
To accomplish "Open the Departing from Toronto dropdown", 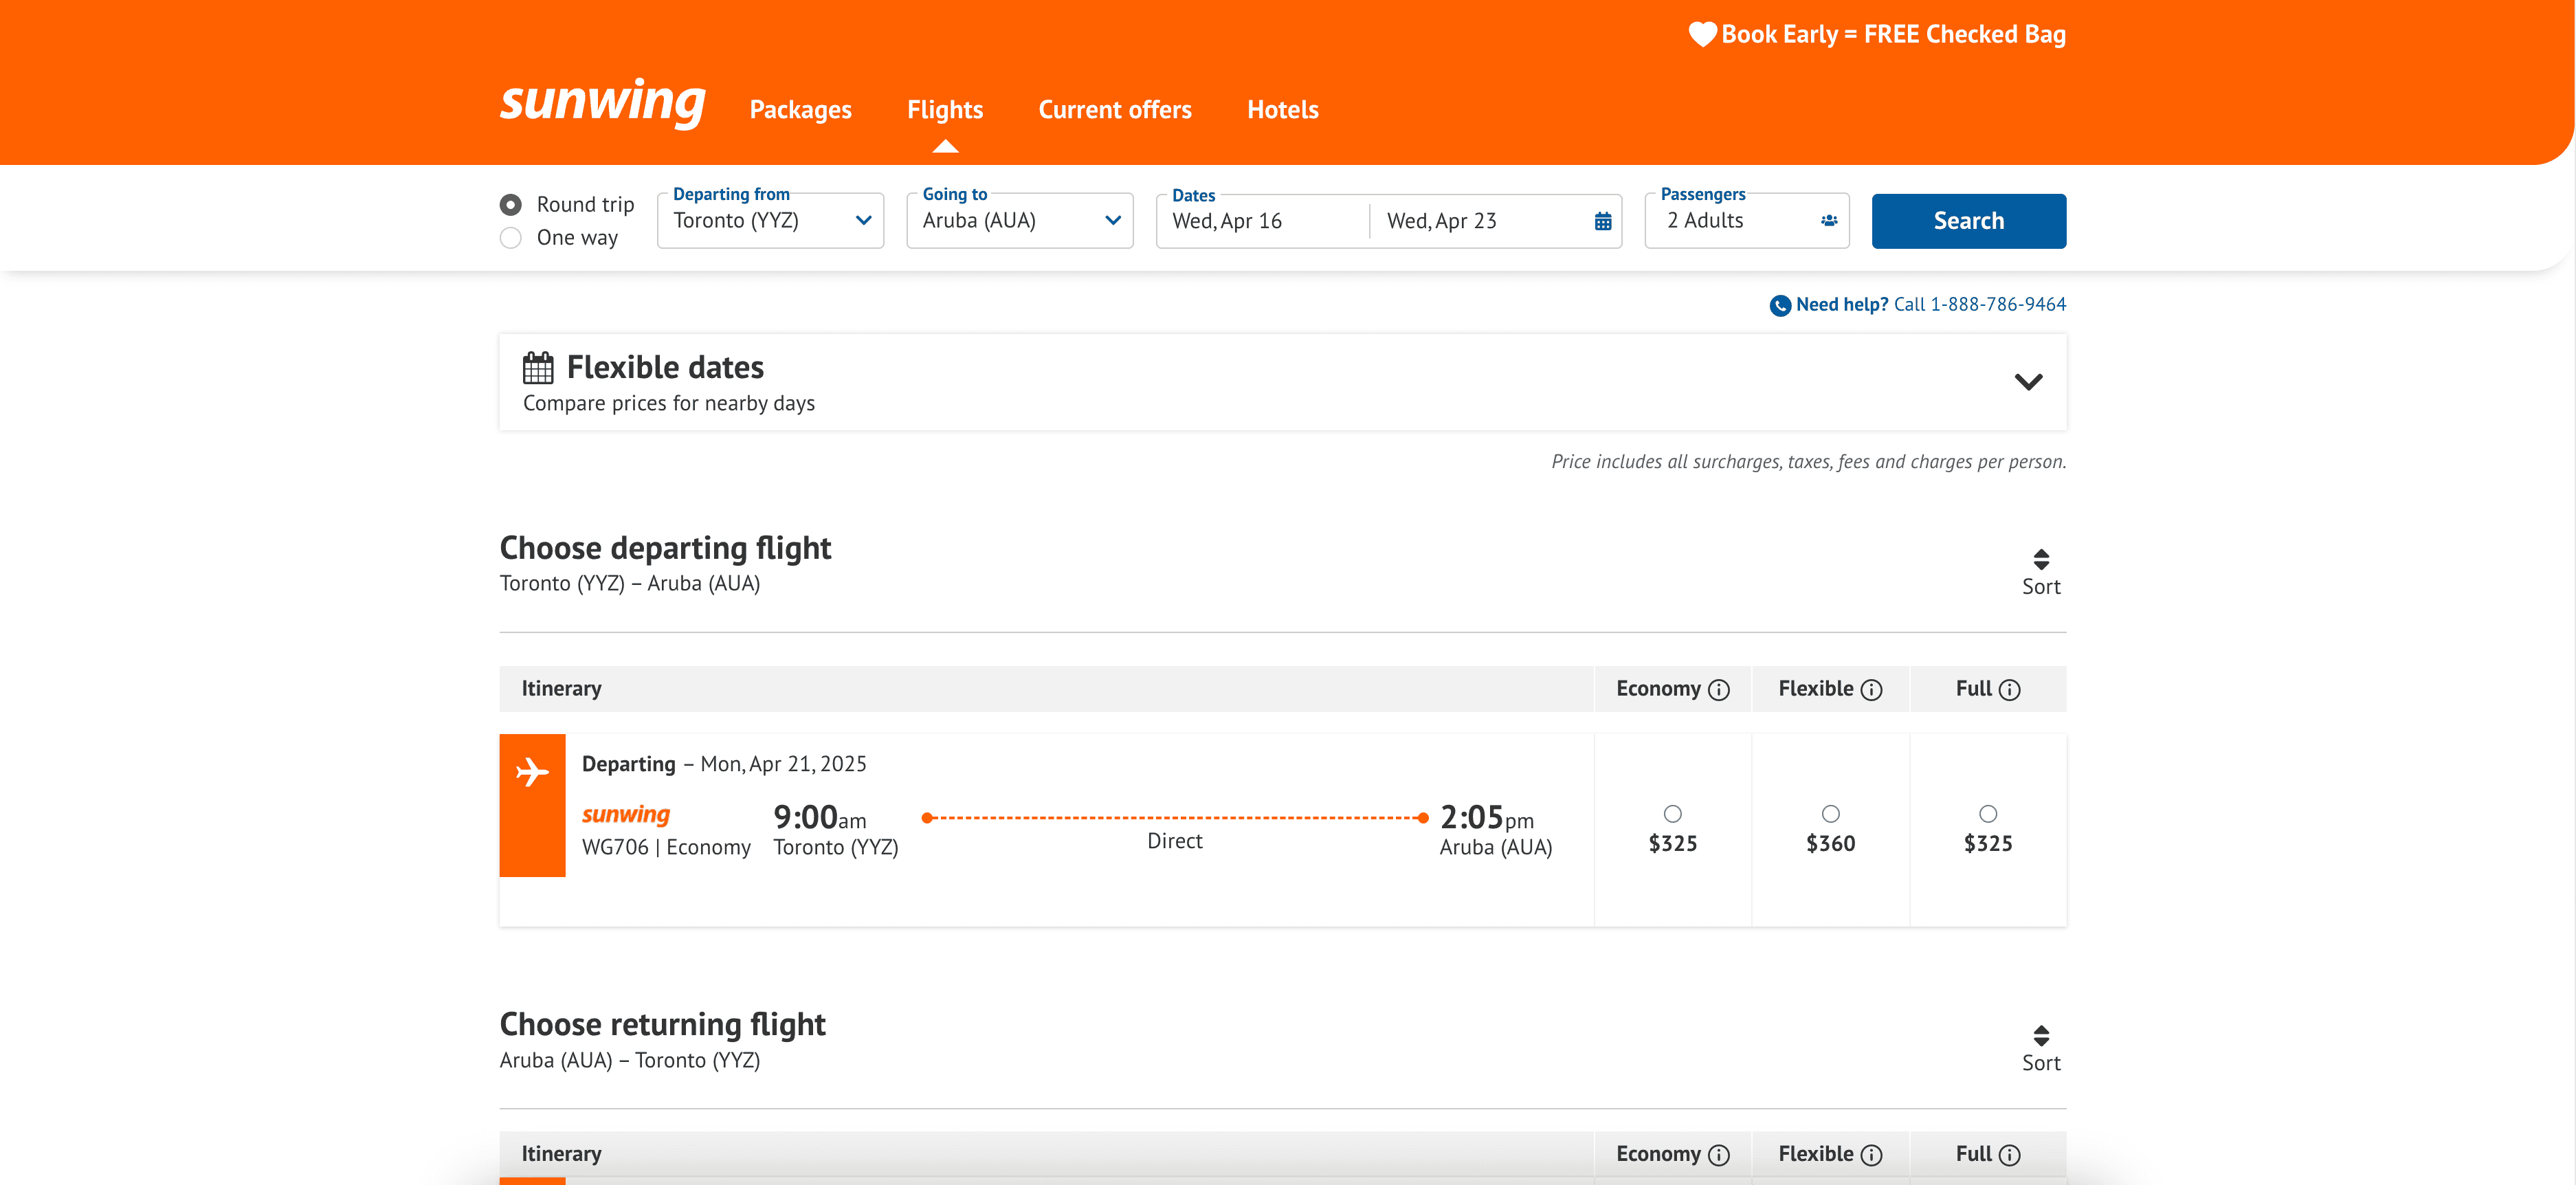I will [x=770, y=221].
